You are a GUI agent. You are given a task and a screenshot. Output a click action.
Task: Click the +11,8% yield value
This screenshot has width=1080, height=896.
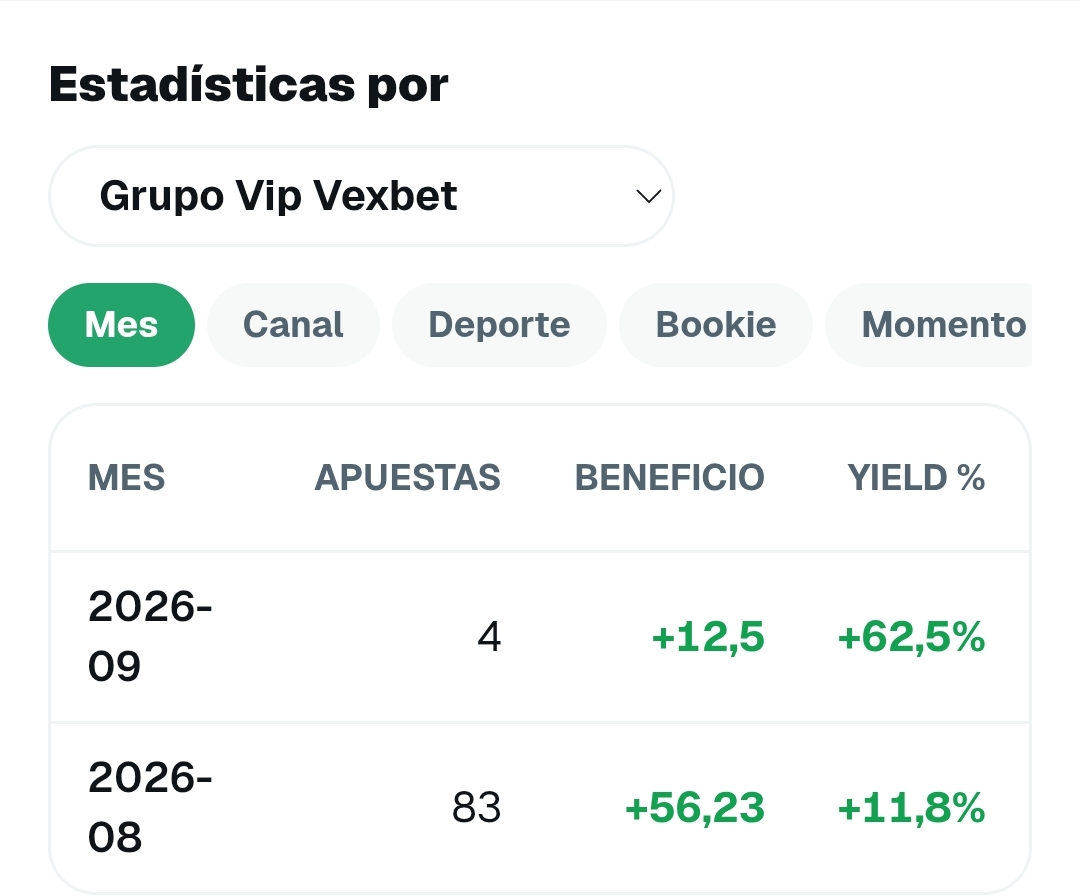(x=911, y=807)
